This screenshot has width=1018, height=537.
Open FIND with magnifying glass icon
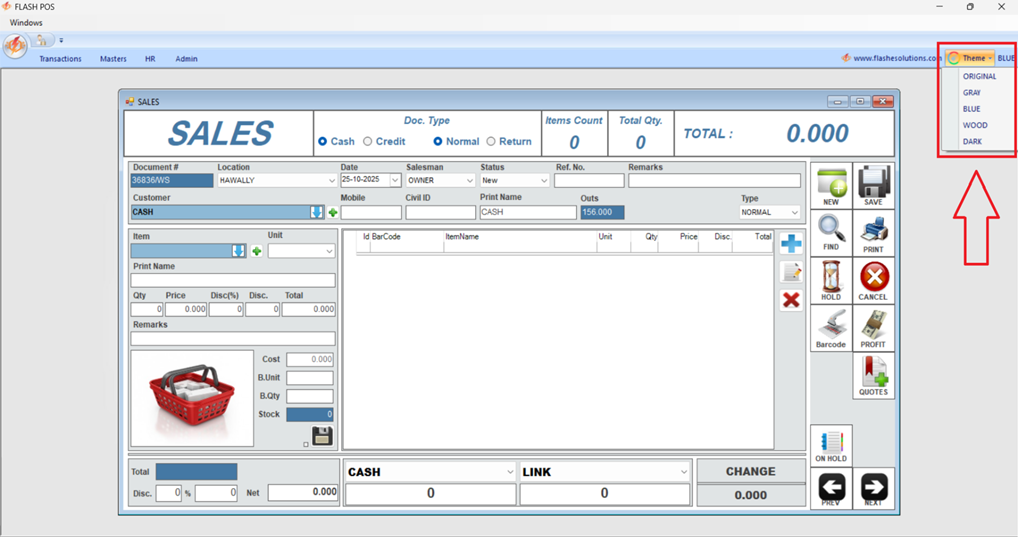[831, 233]
